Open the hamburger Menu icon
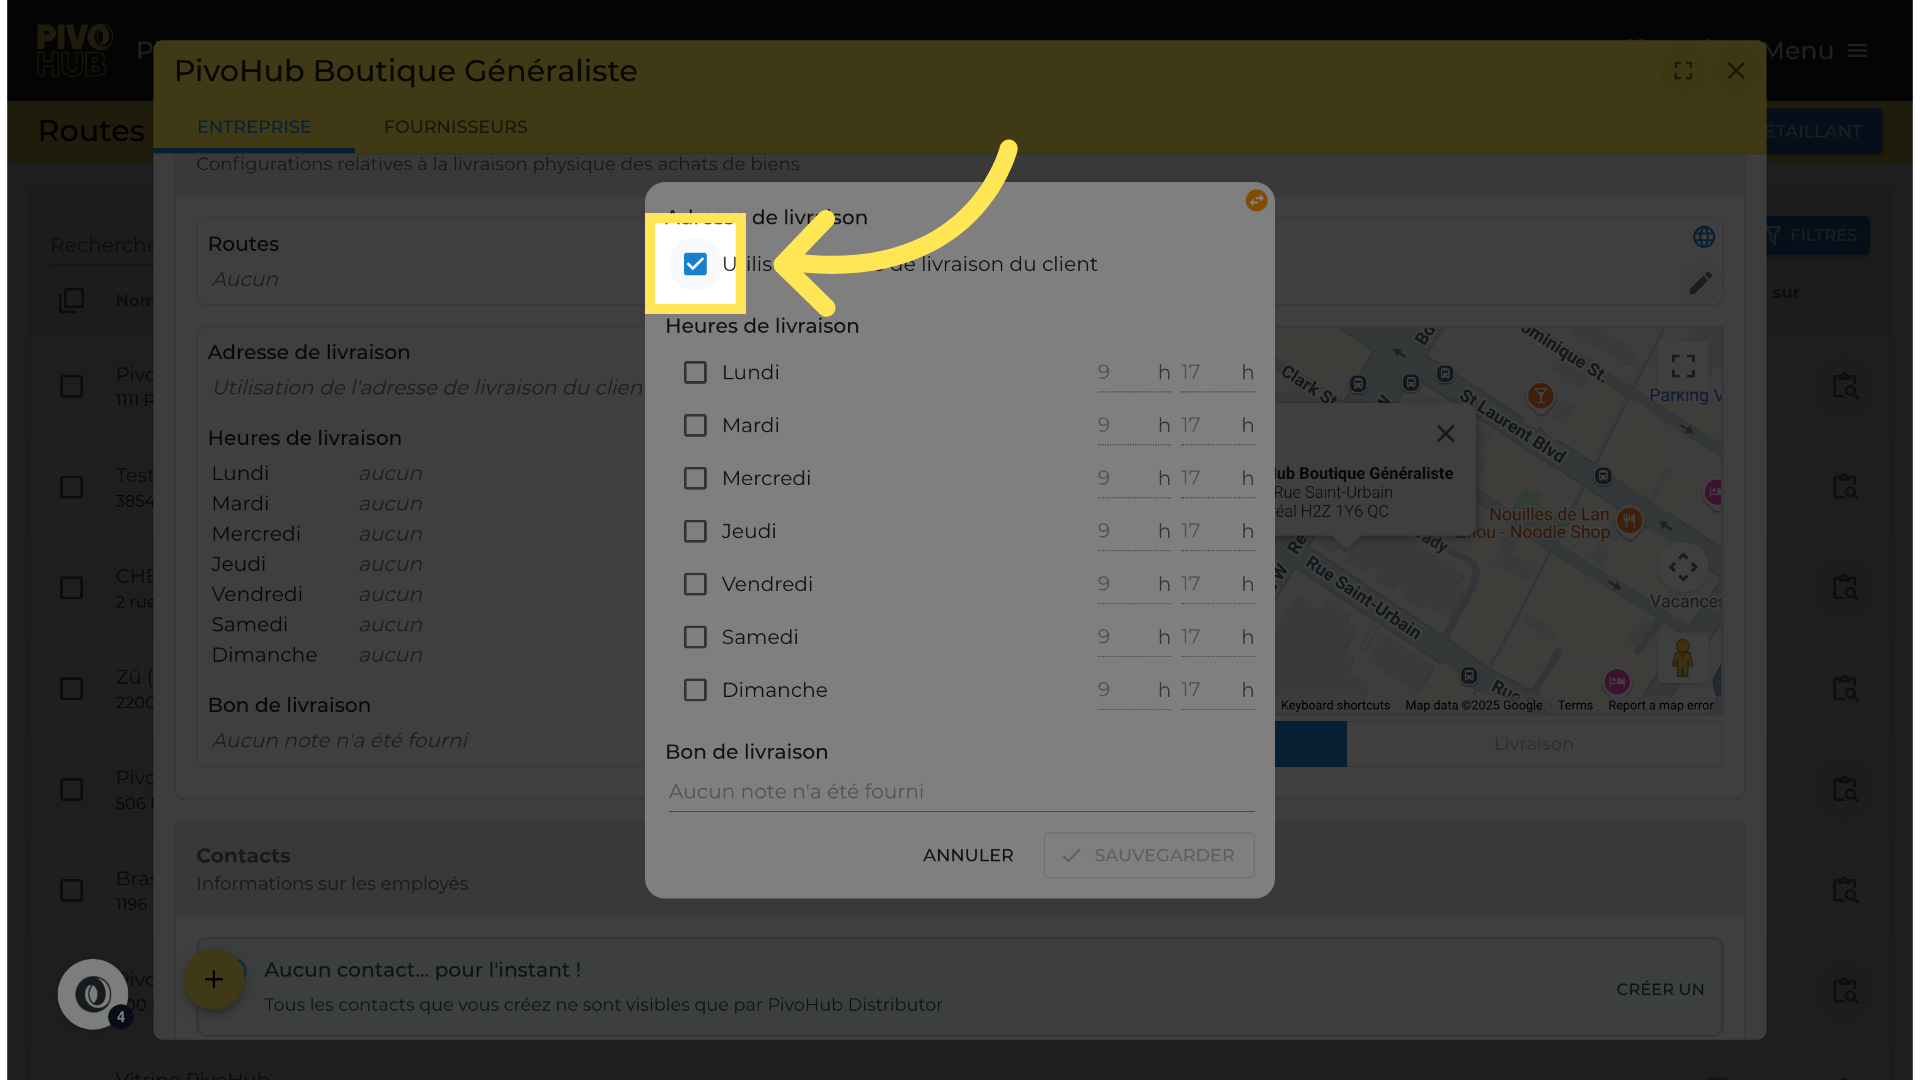Screen dimensions: 1920x1080 [x=1858, y=51]
